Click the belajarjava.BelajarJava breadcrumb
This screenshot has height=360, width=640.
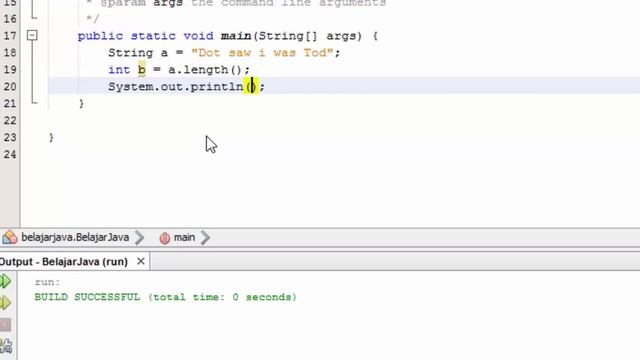tap(75, 237)
